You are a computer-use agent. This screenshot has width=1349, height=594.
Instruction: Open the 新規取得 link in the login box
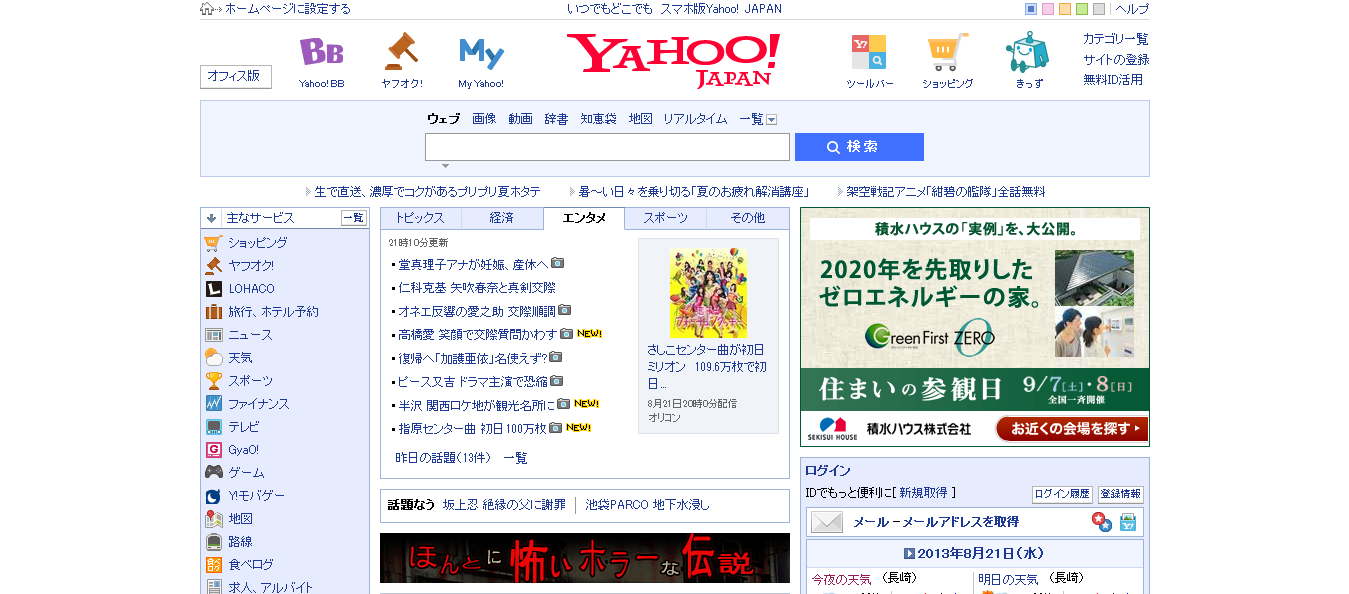(x=923, y=493)
